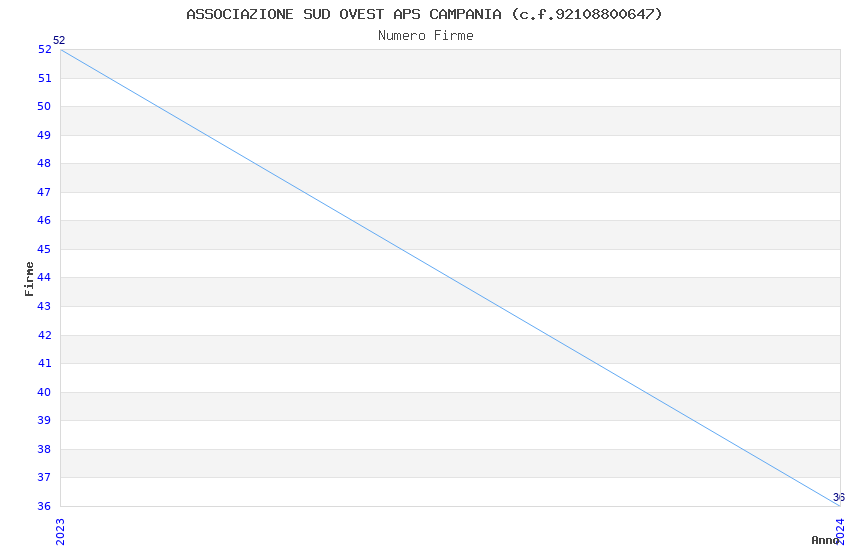
Task: Click y-axis tick value 41
Action: pyautogui.click(x=44, y=363)
